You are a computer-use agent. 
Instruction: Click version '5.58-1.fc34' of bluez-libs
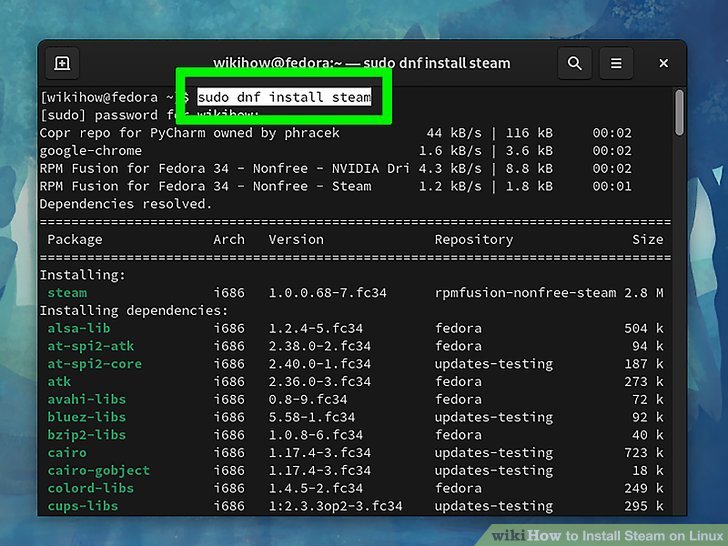(x=312, y=417)
